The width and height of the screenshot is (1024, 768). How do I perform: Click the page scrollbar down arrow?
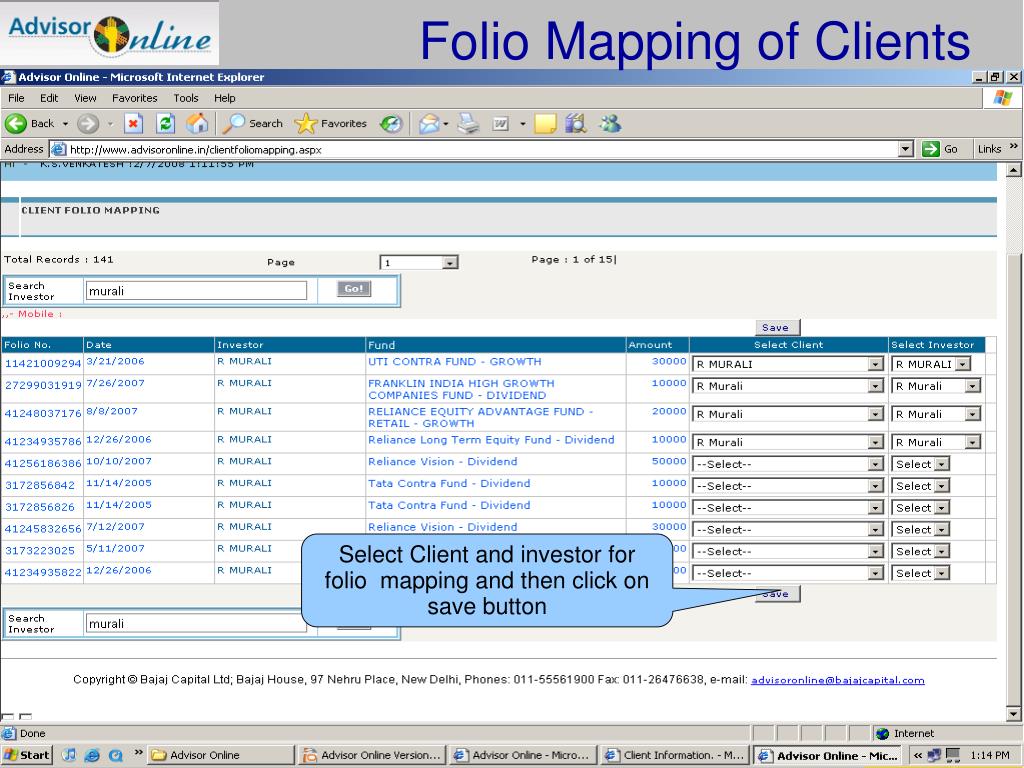click(x=1014, y=714)
